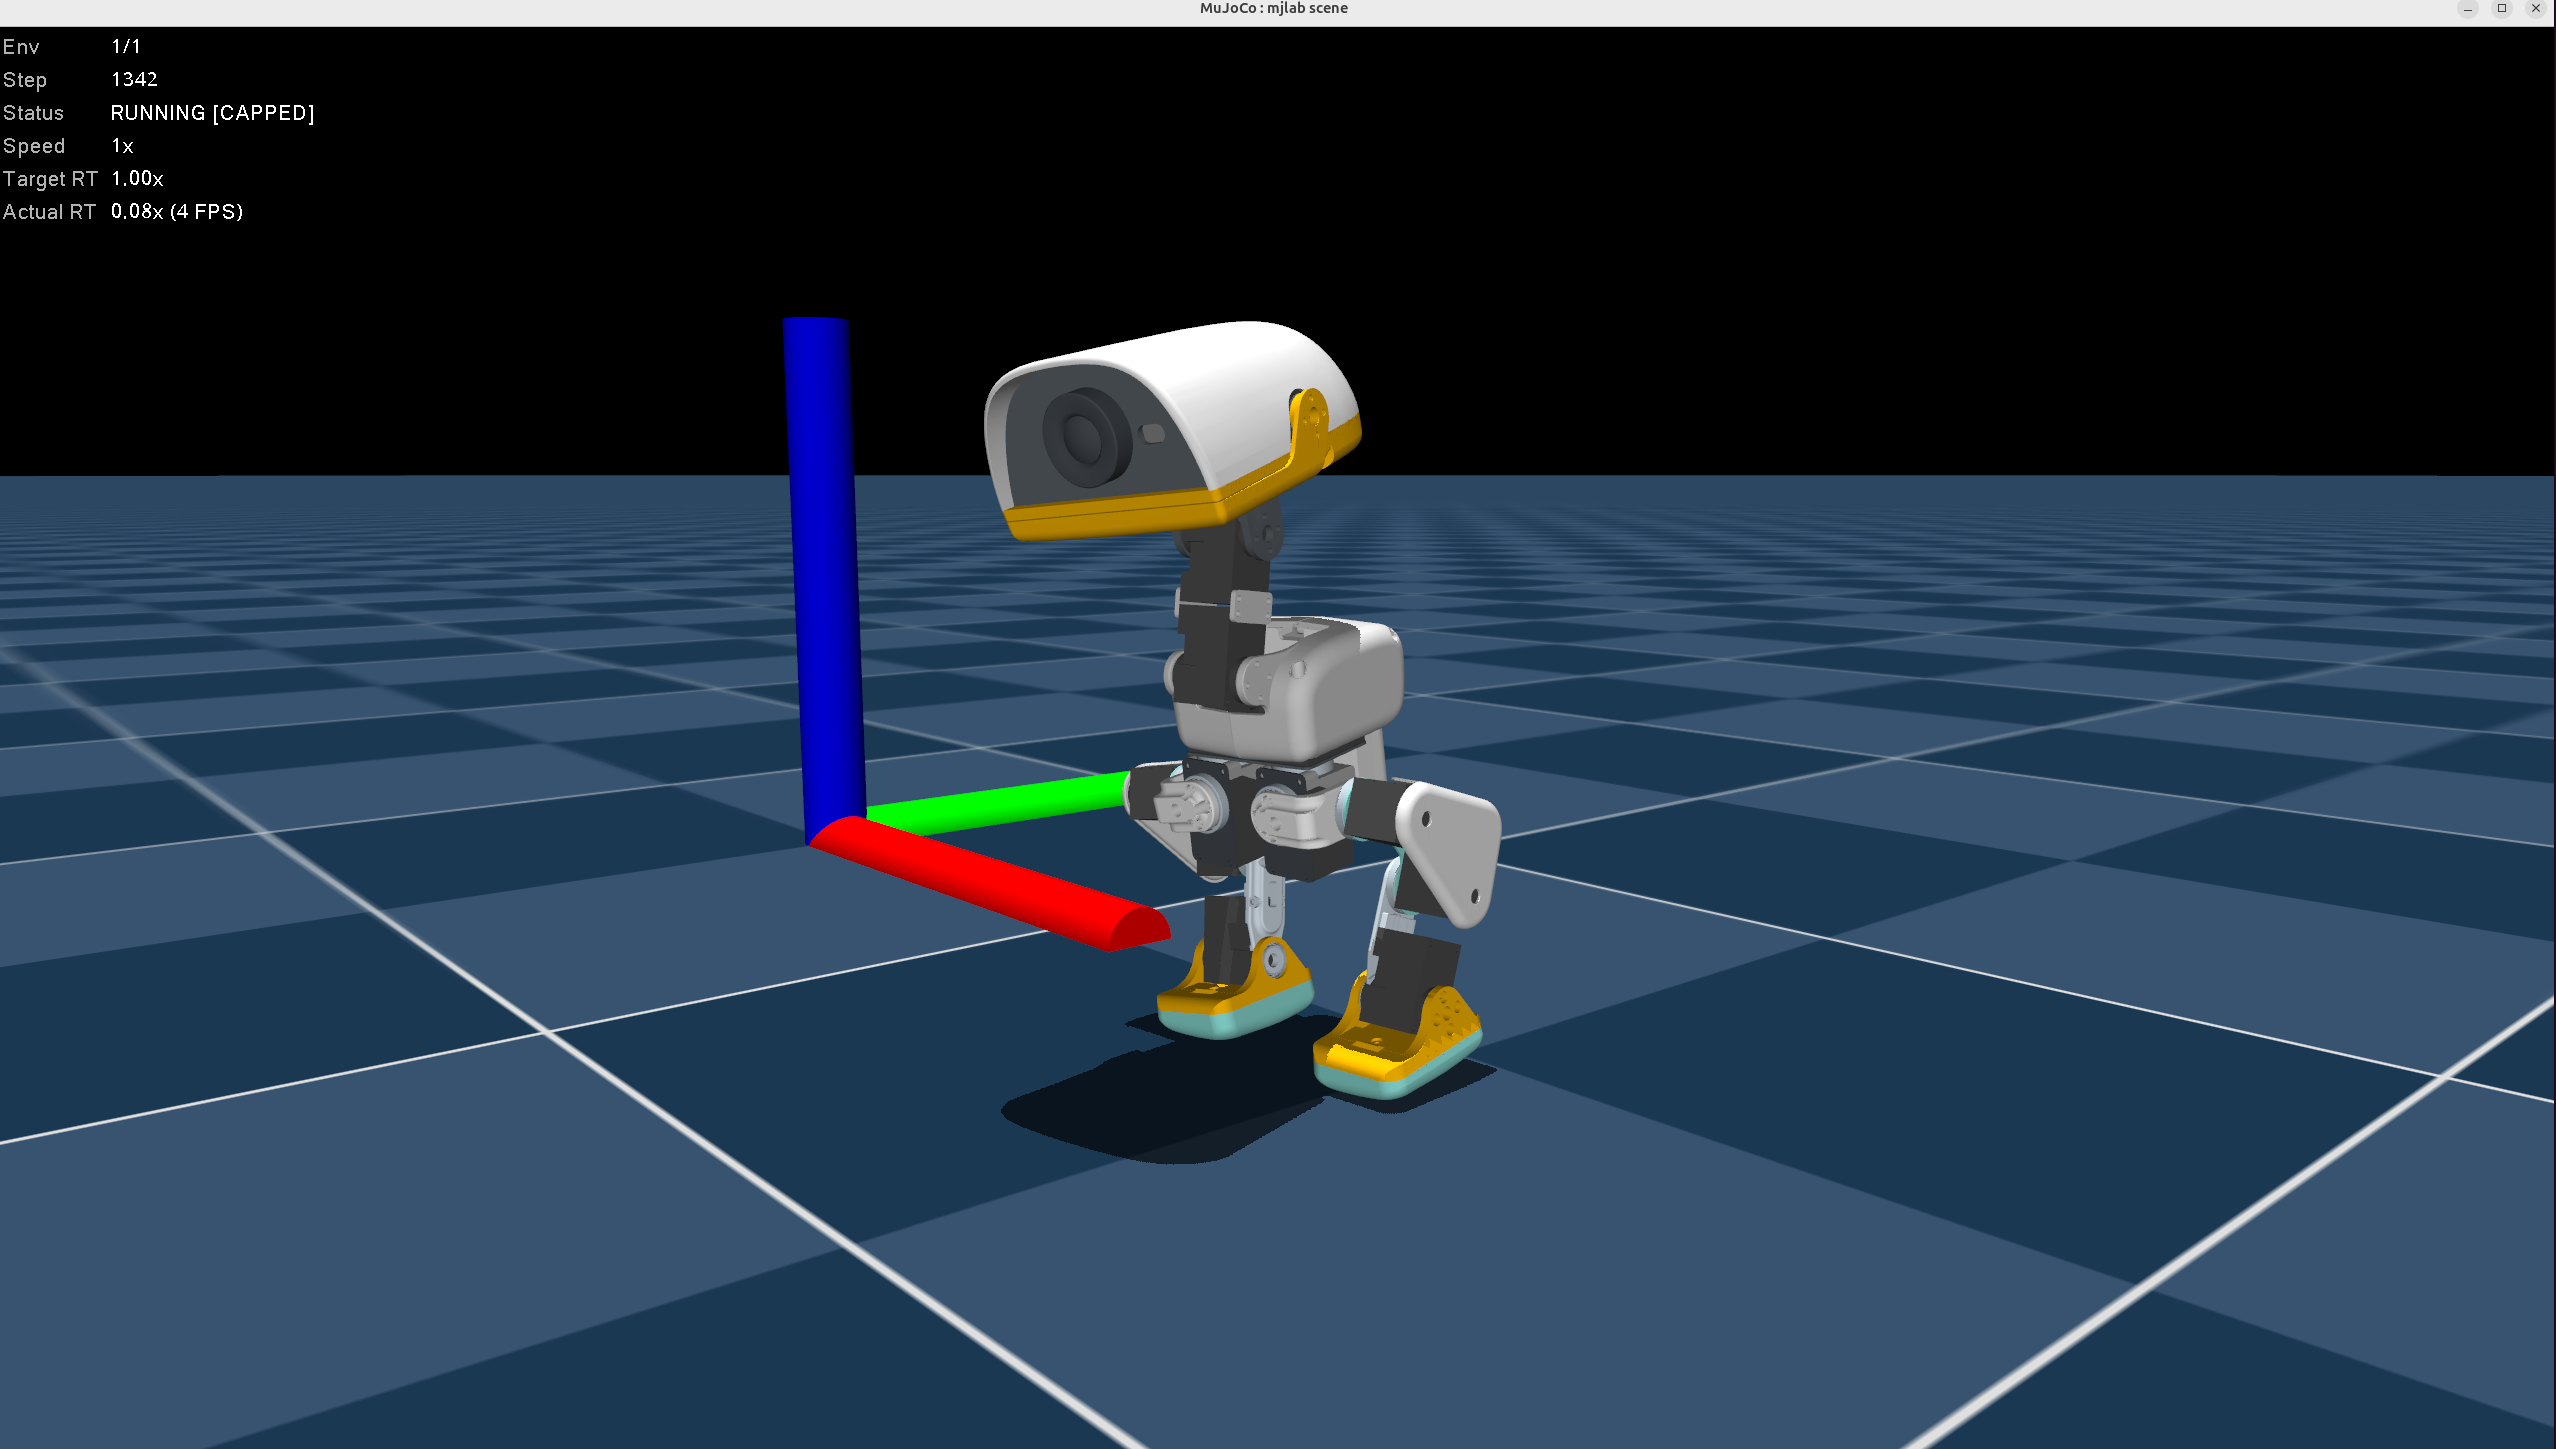Click the Env value 1/1
Viewport: 2556px width, 1449px height.
[x=126, y=46]
